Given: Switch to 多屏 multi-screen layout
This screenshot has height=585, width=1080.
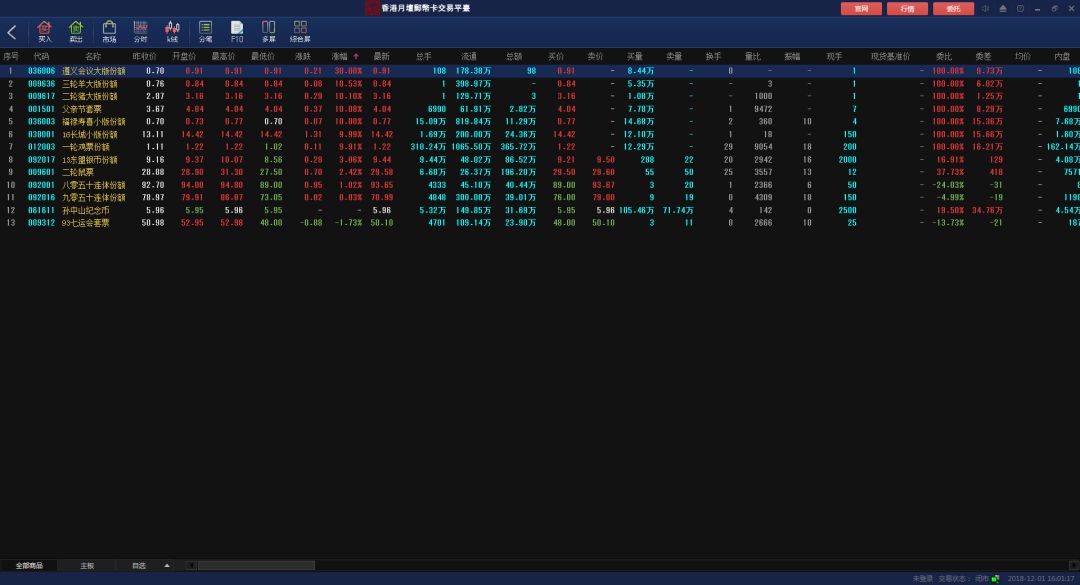Looking at the screenshot, I should tap(269, 32).
